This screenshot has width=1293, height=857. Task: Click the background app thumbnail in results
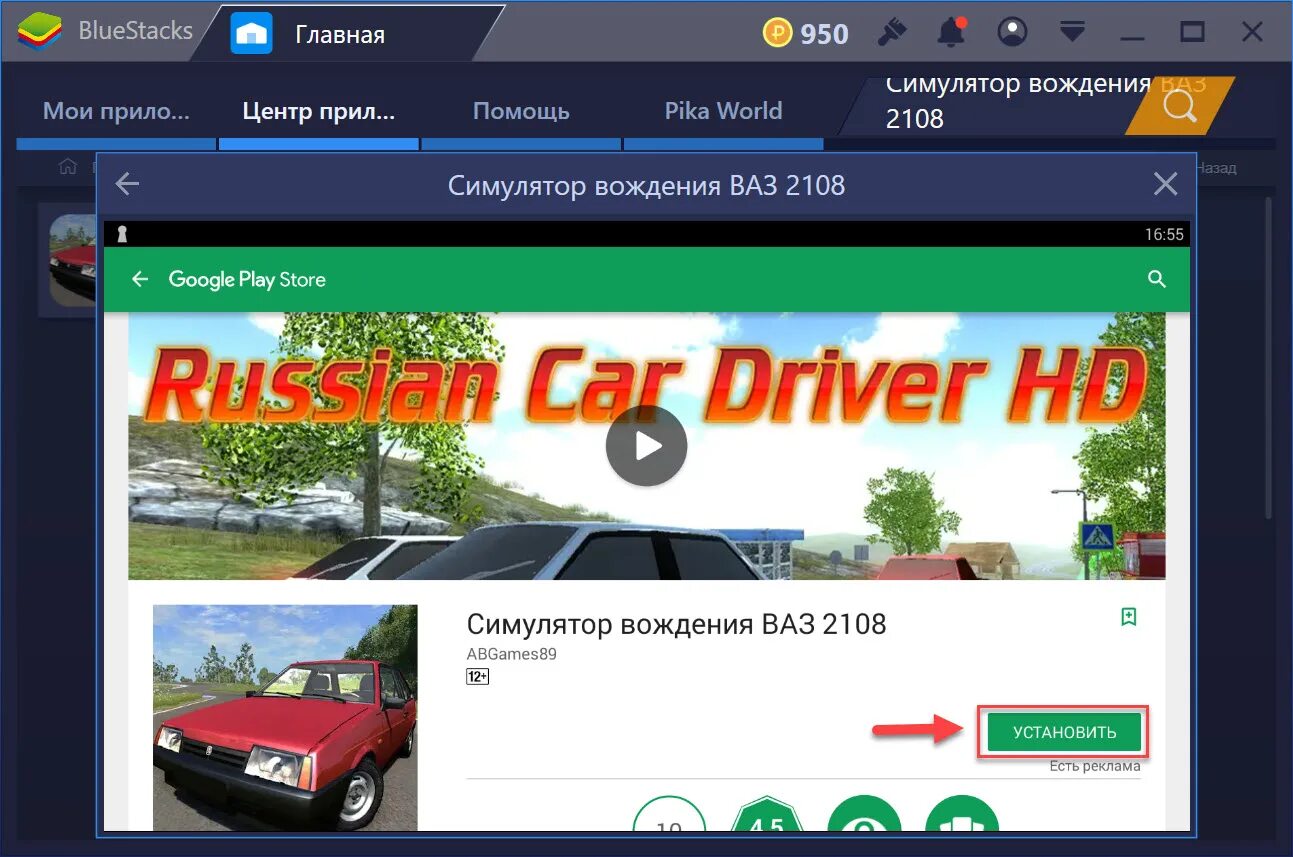[72, 259]
